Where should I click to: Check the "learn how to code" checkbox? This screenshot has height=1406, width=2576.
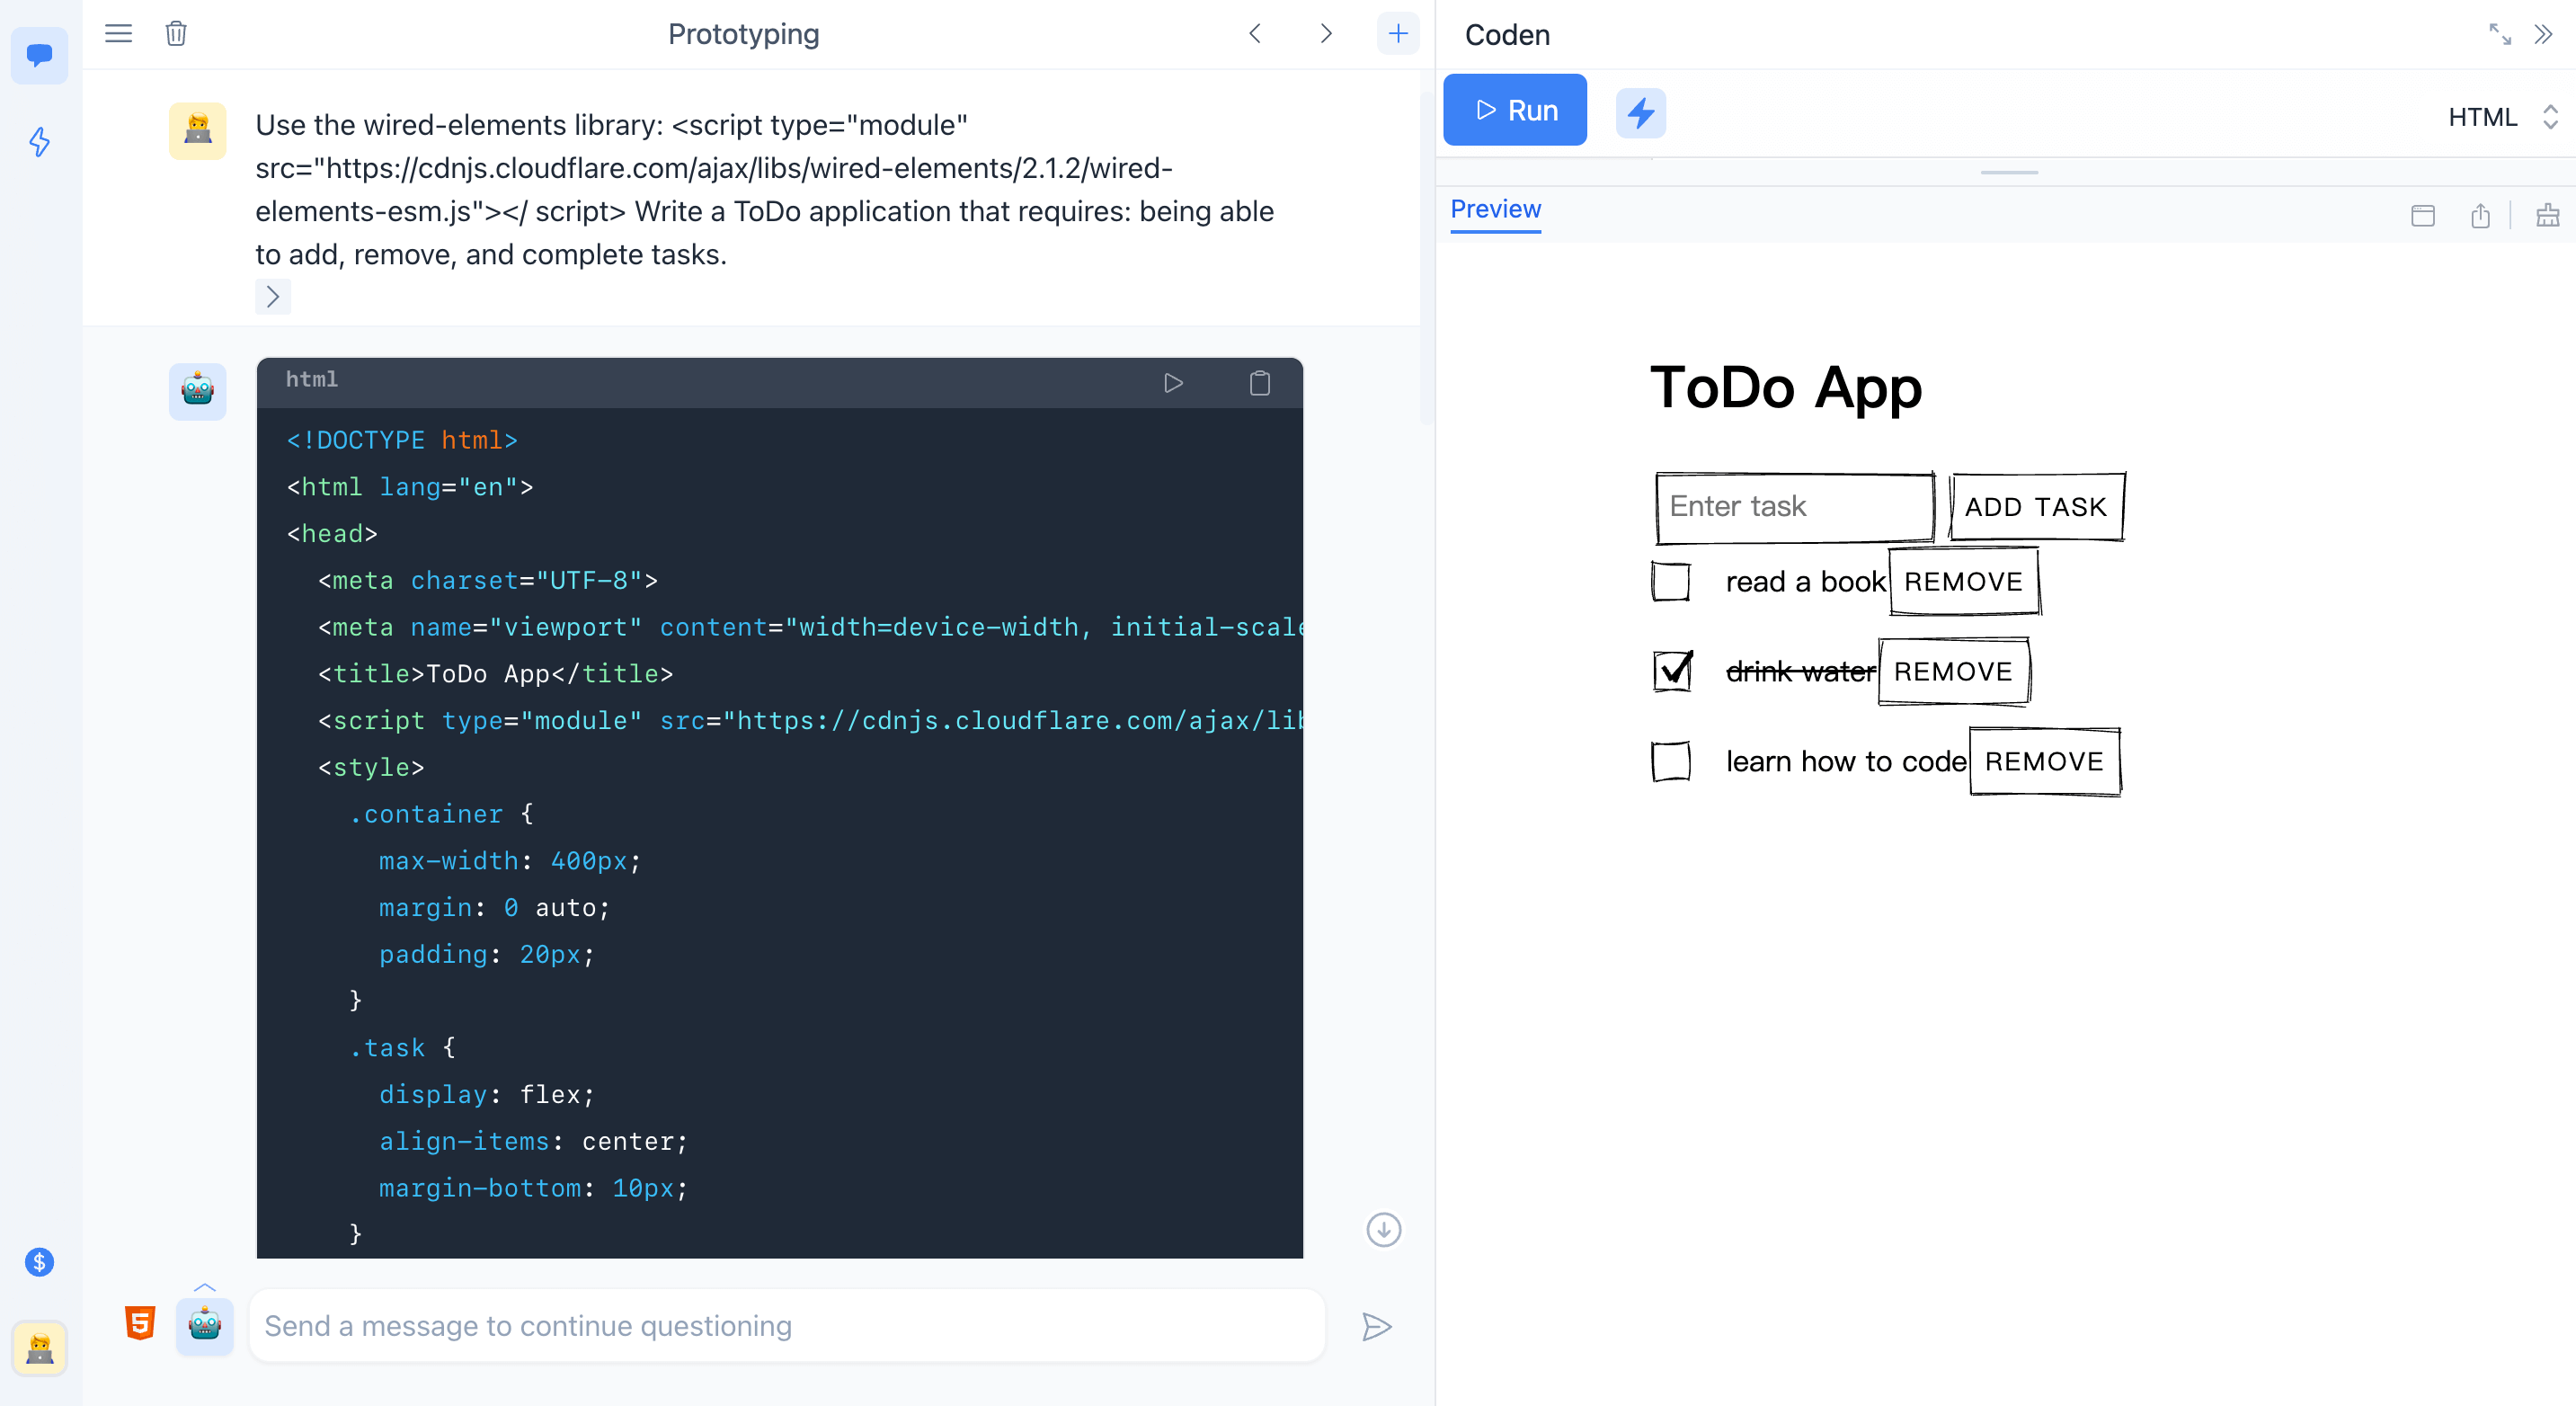point(1671,761)
